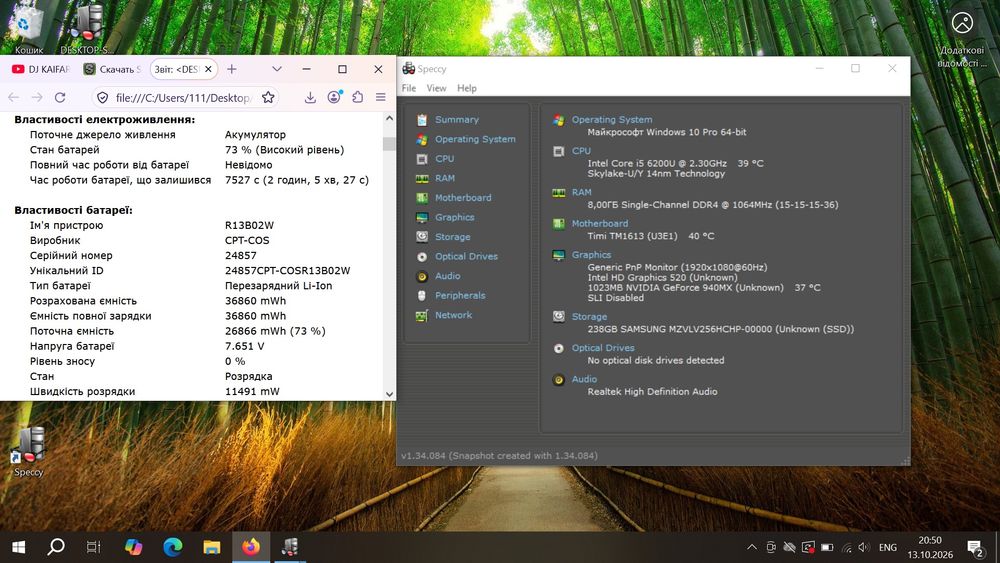Open DESKTOP-S desktop icon
This screenshot has width=1000, height=563.
pos(87,29)
